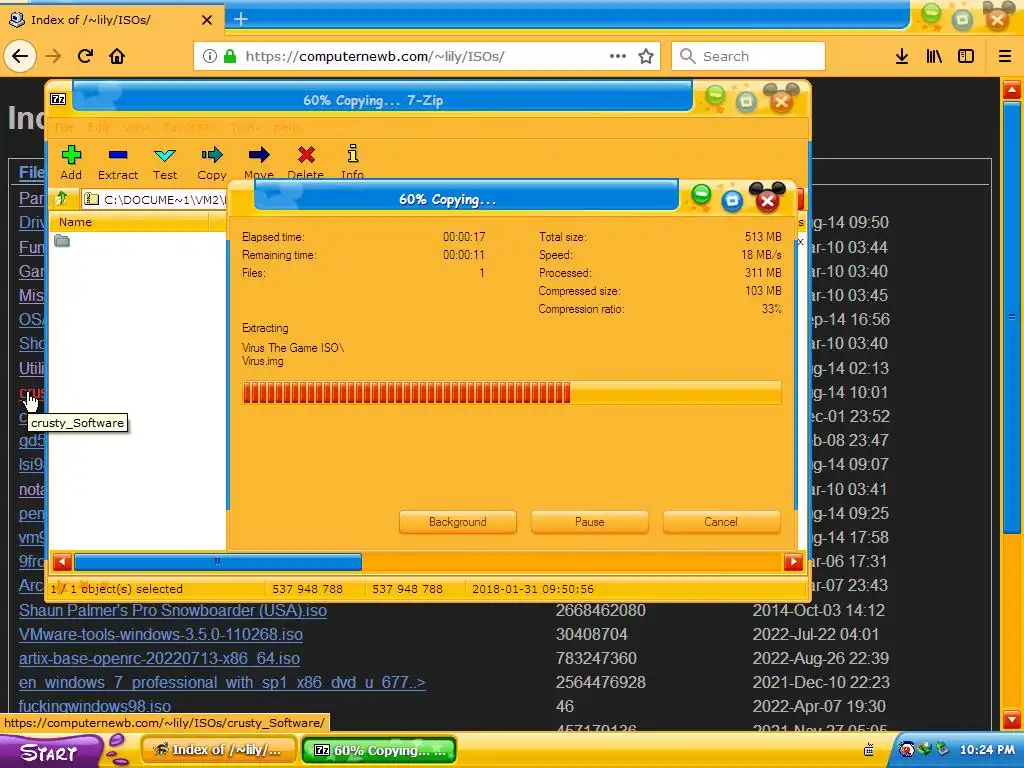
Task: Click the 7-Zip scrollbar right arrow
Action: [793, 562]
